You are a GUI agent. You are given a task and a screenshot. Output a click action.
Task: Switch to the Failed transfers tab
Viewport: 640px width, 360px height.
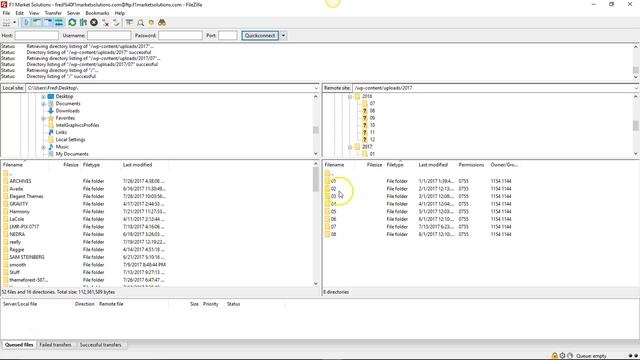coord(55,345)
